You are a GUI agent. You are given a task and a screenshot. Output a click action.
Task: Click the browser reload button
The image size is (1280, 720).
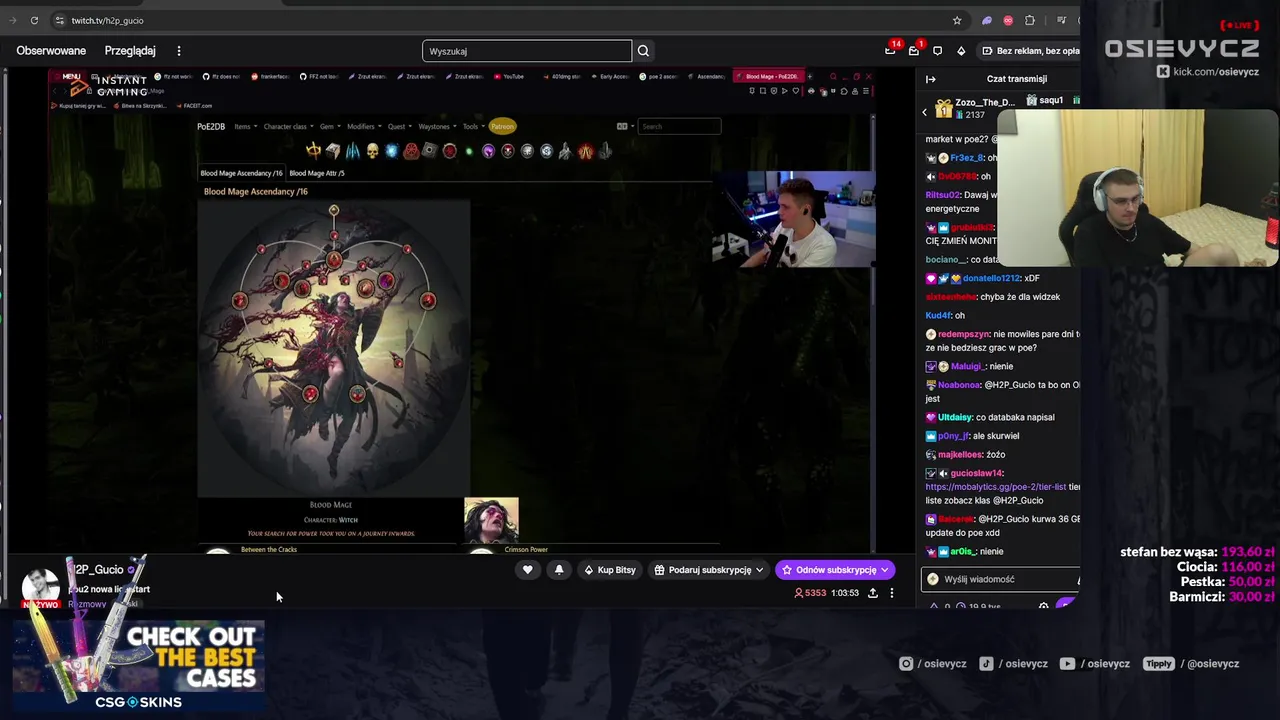(x=34, y=20)
